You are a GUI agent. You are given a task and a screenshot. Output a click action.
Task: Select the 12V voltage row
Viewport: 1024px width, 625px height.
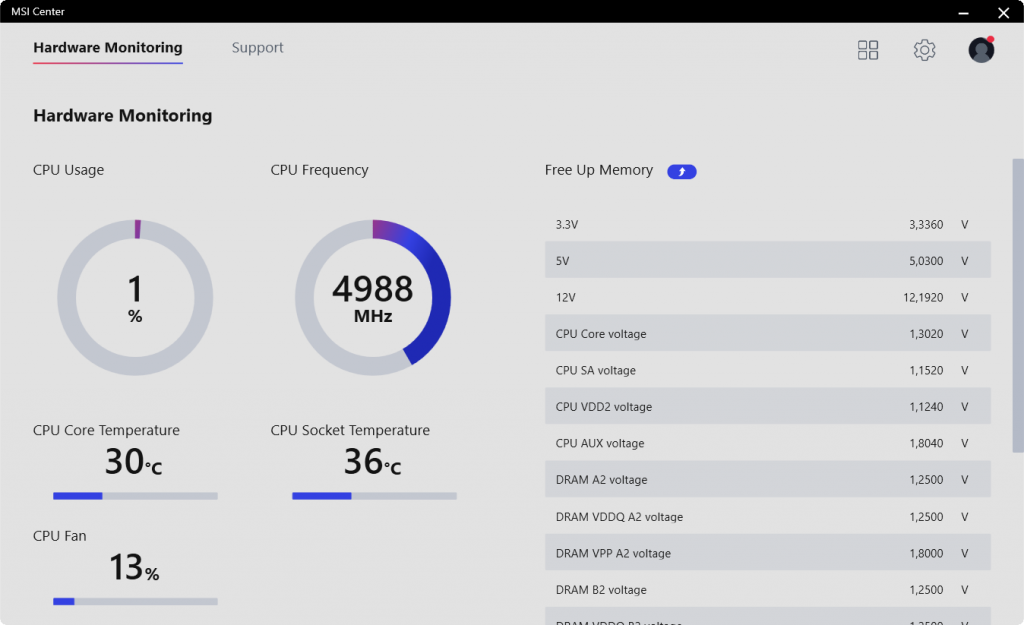coord(768,297)
